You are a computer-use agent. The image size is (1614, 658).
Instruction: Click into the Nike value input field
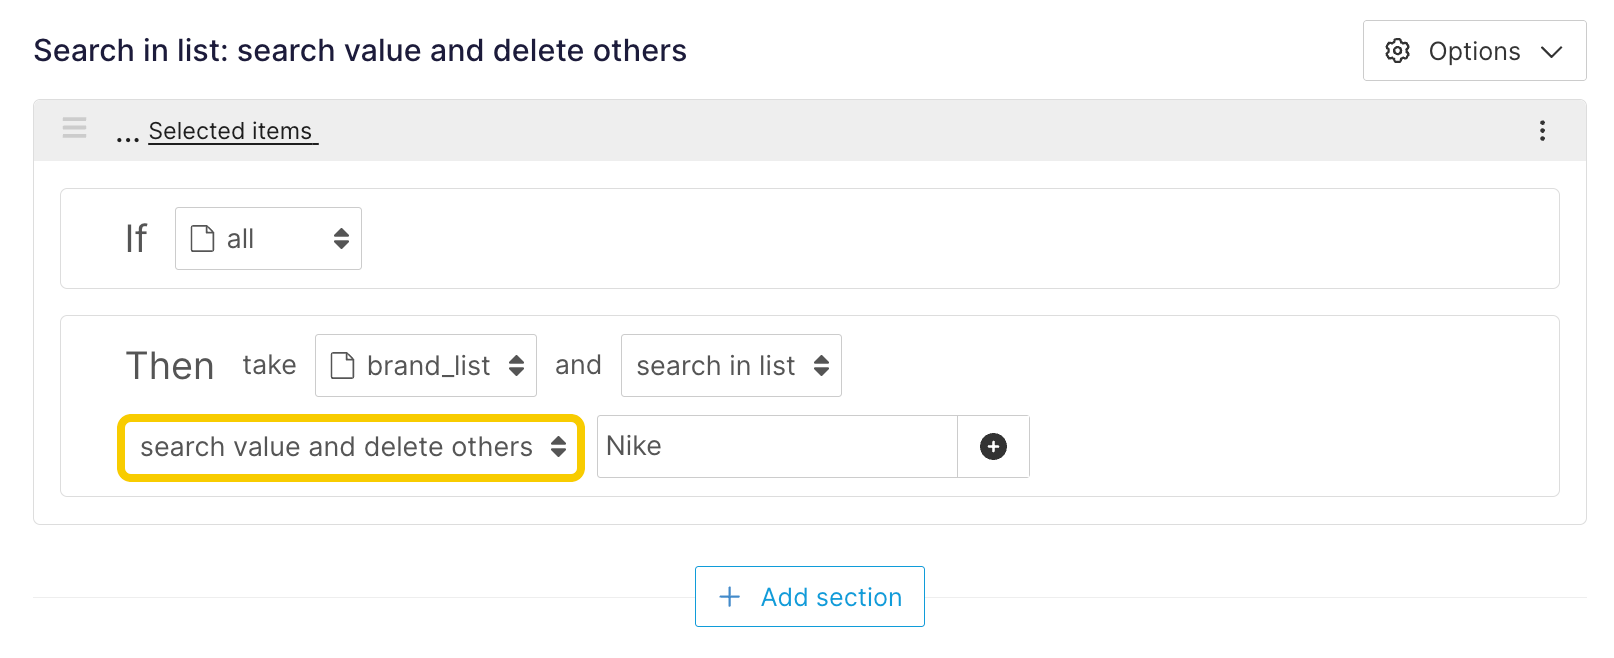pos(776,447)
